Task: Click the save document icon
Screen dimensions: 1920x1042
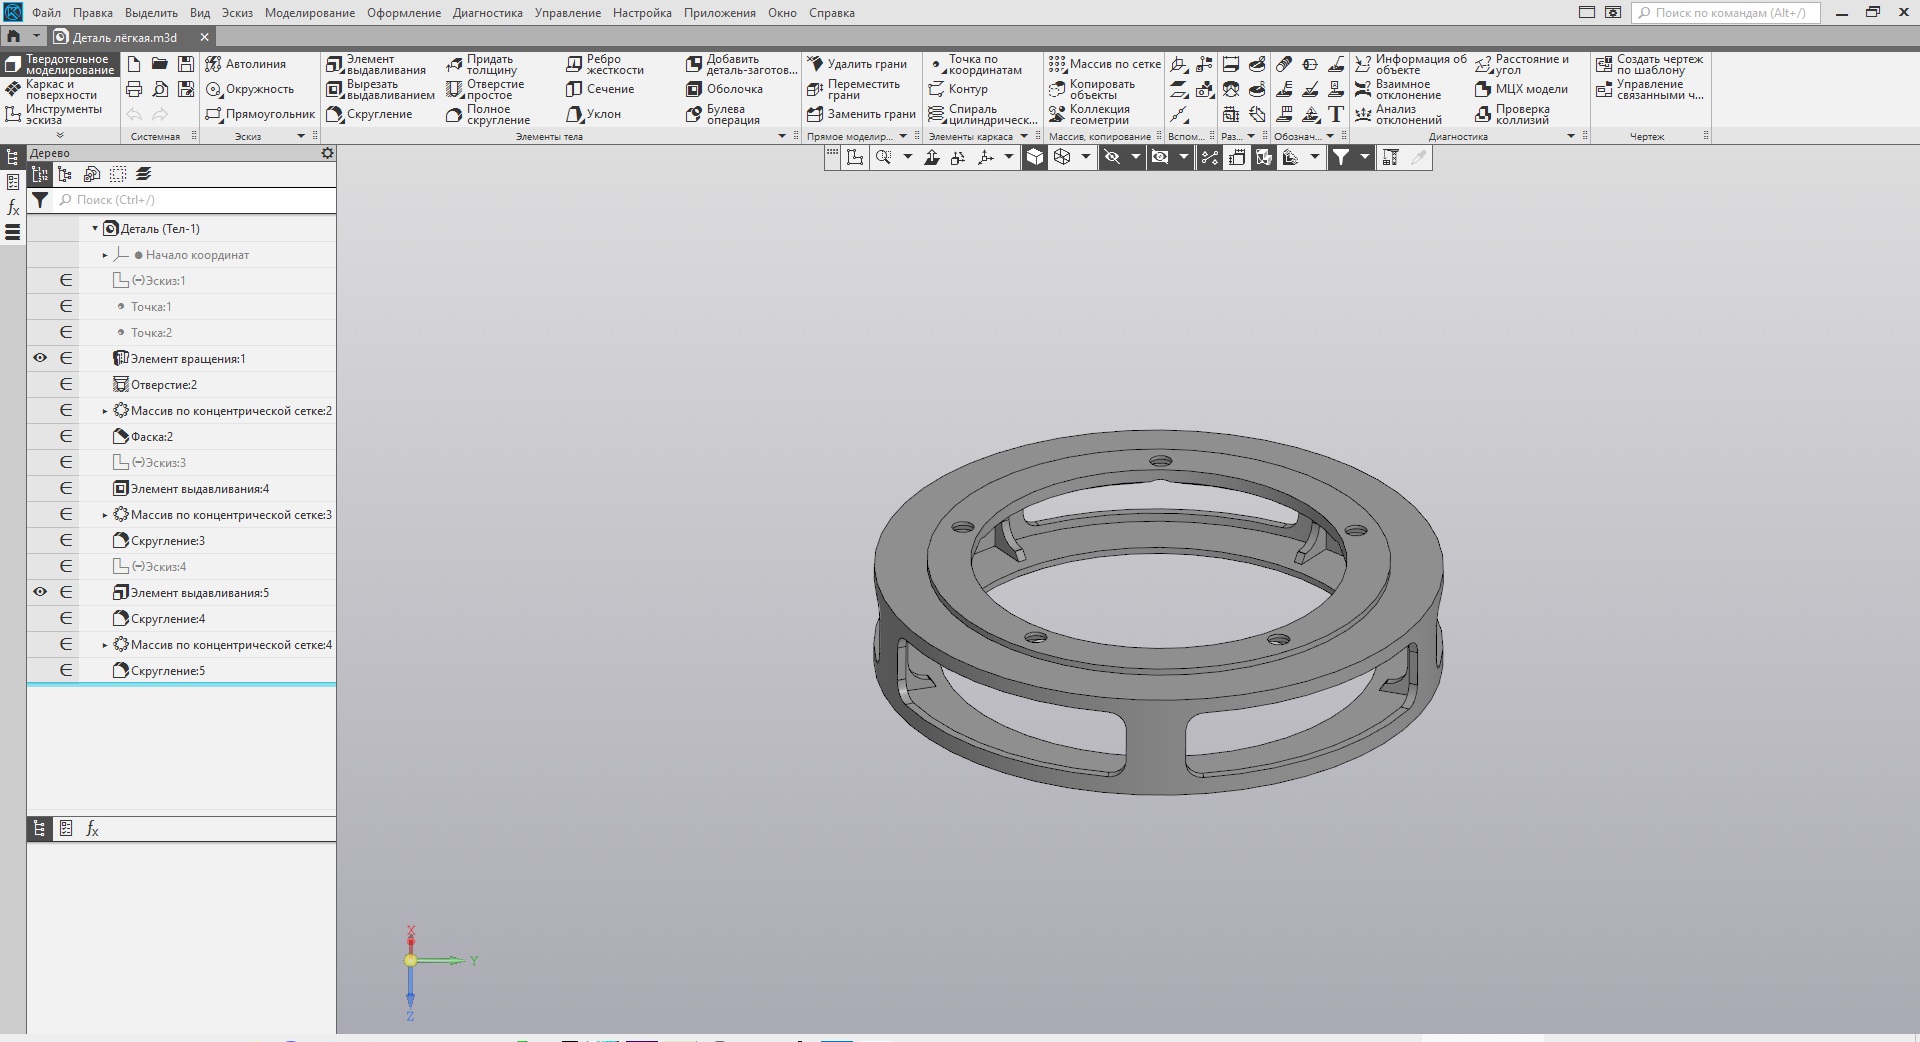Action: [x=186, y=64]
